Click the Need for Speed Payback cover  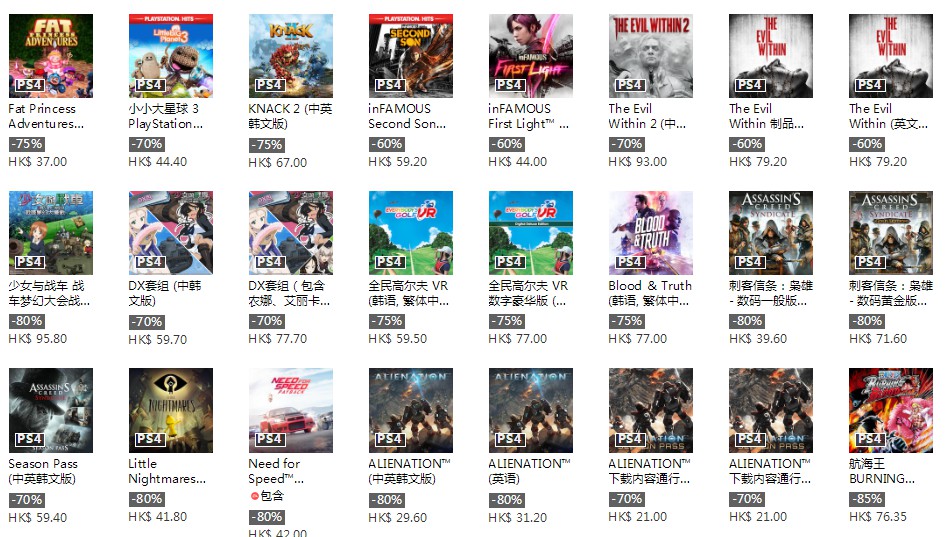tap(290, 410)
